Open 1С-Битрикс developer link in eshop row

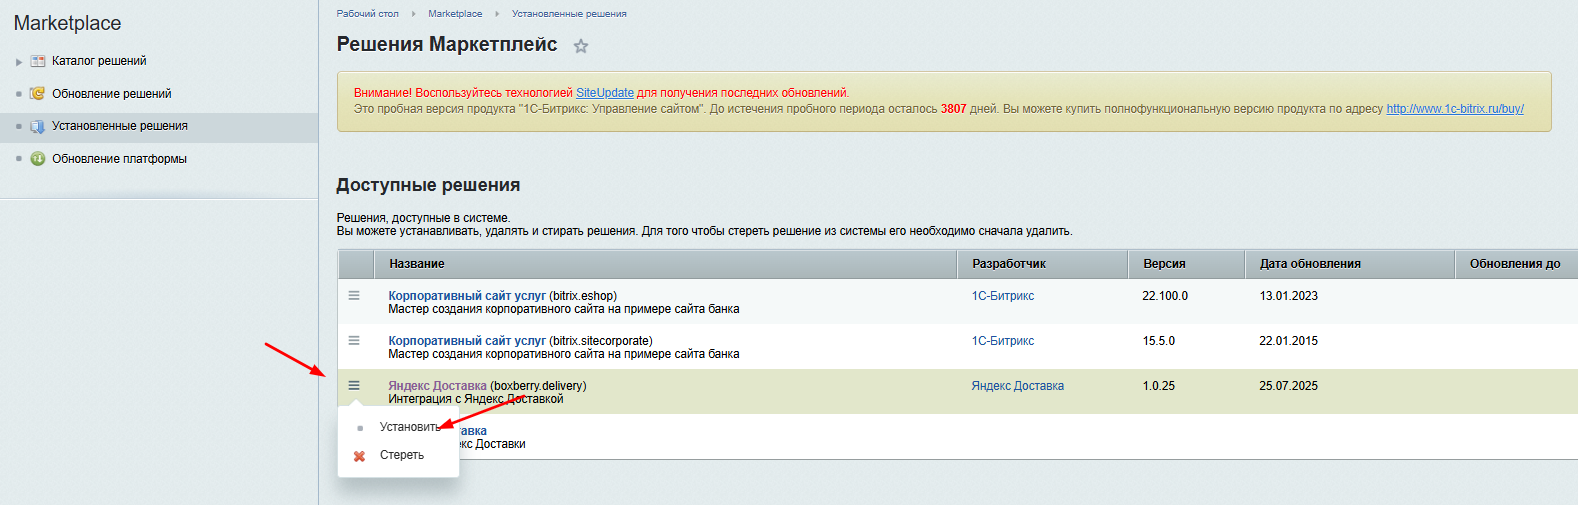click(1003, 296)
